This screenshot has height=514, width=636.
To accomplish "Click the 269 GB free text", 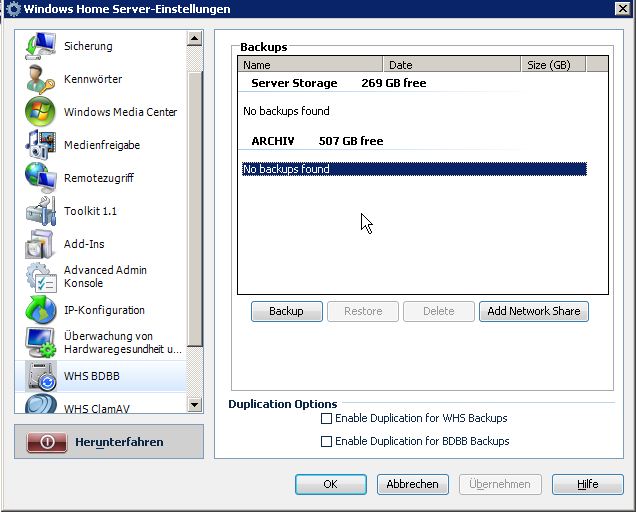I will click(x=394, y=83).
